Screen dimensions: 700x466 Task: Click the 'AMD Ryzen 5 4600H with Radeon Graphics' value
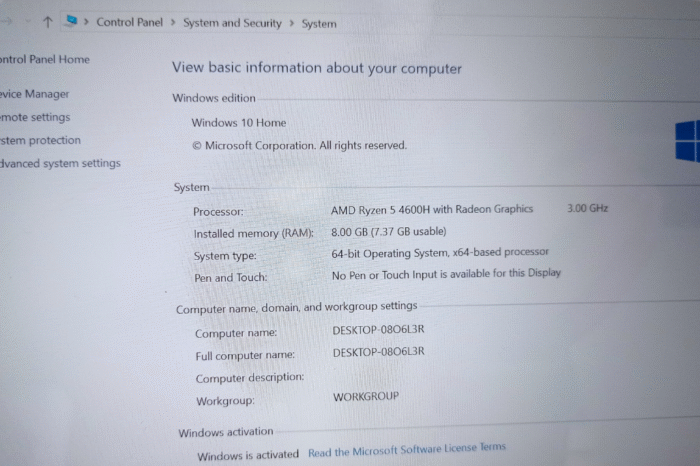point(432,209)
